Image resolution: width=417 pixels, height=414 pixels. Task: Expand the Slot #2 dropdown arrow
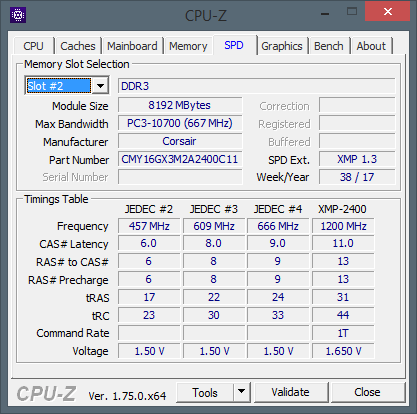[100, 86]
